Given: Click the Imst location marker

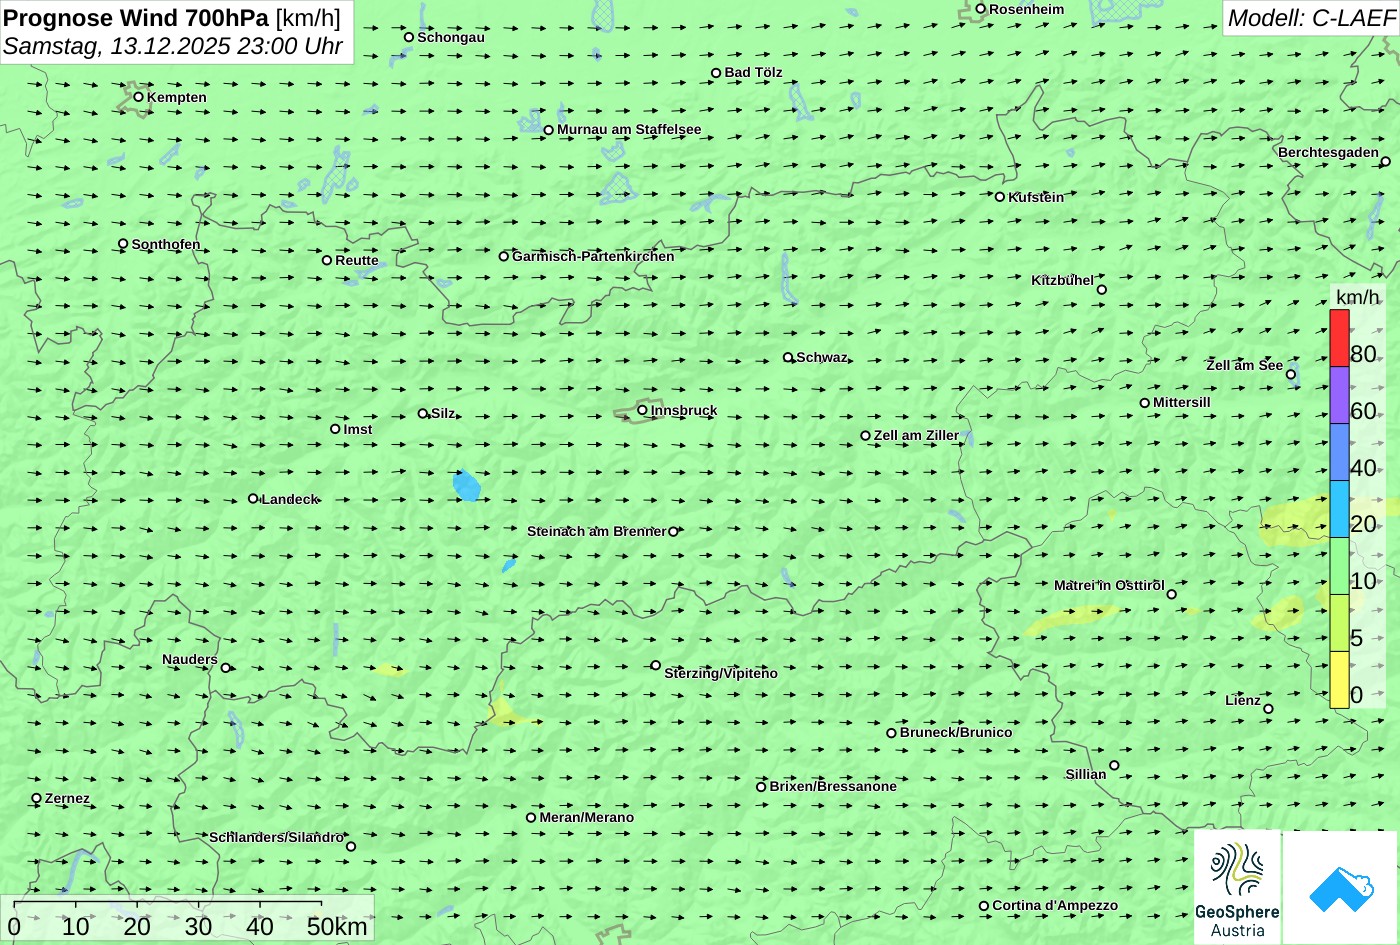Looking at the screenshot, I should (x=335, y=429).
